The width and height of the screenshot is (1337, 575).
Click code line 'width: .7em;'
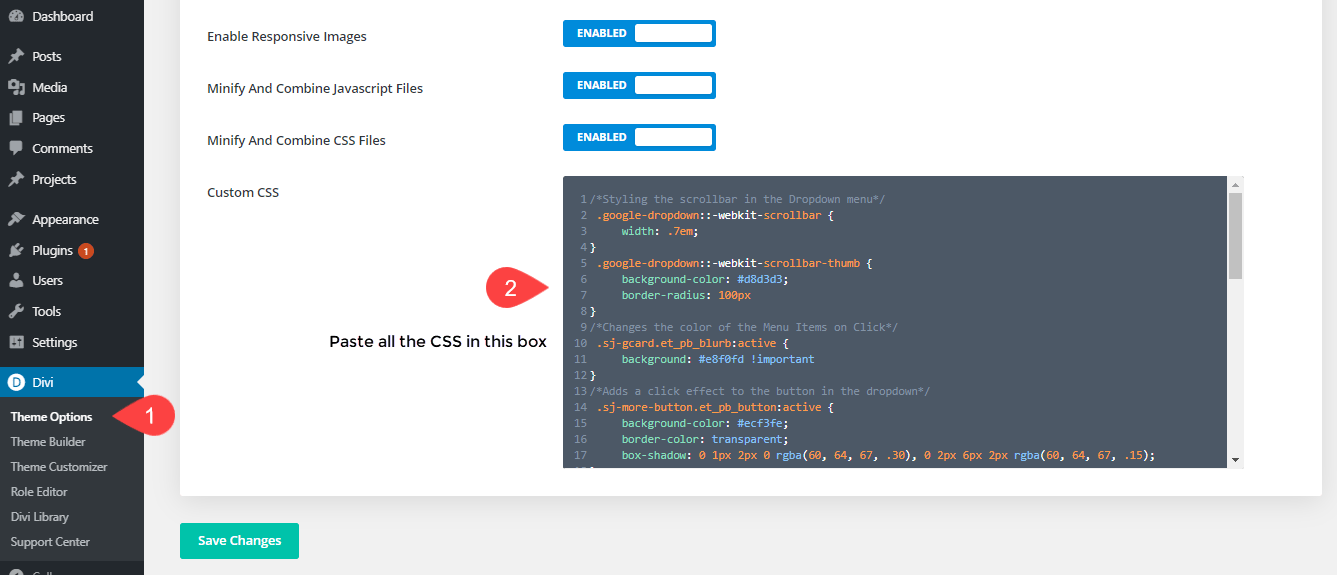pos(660,231)
